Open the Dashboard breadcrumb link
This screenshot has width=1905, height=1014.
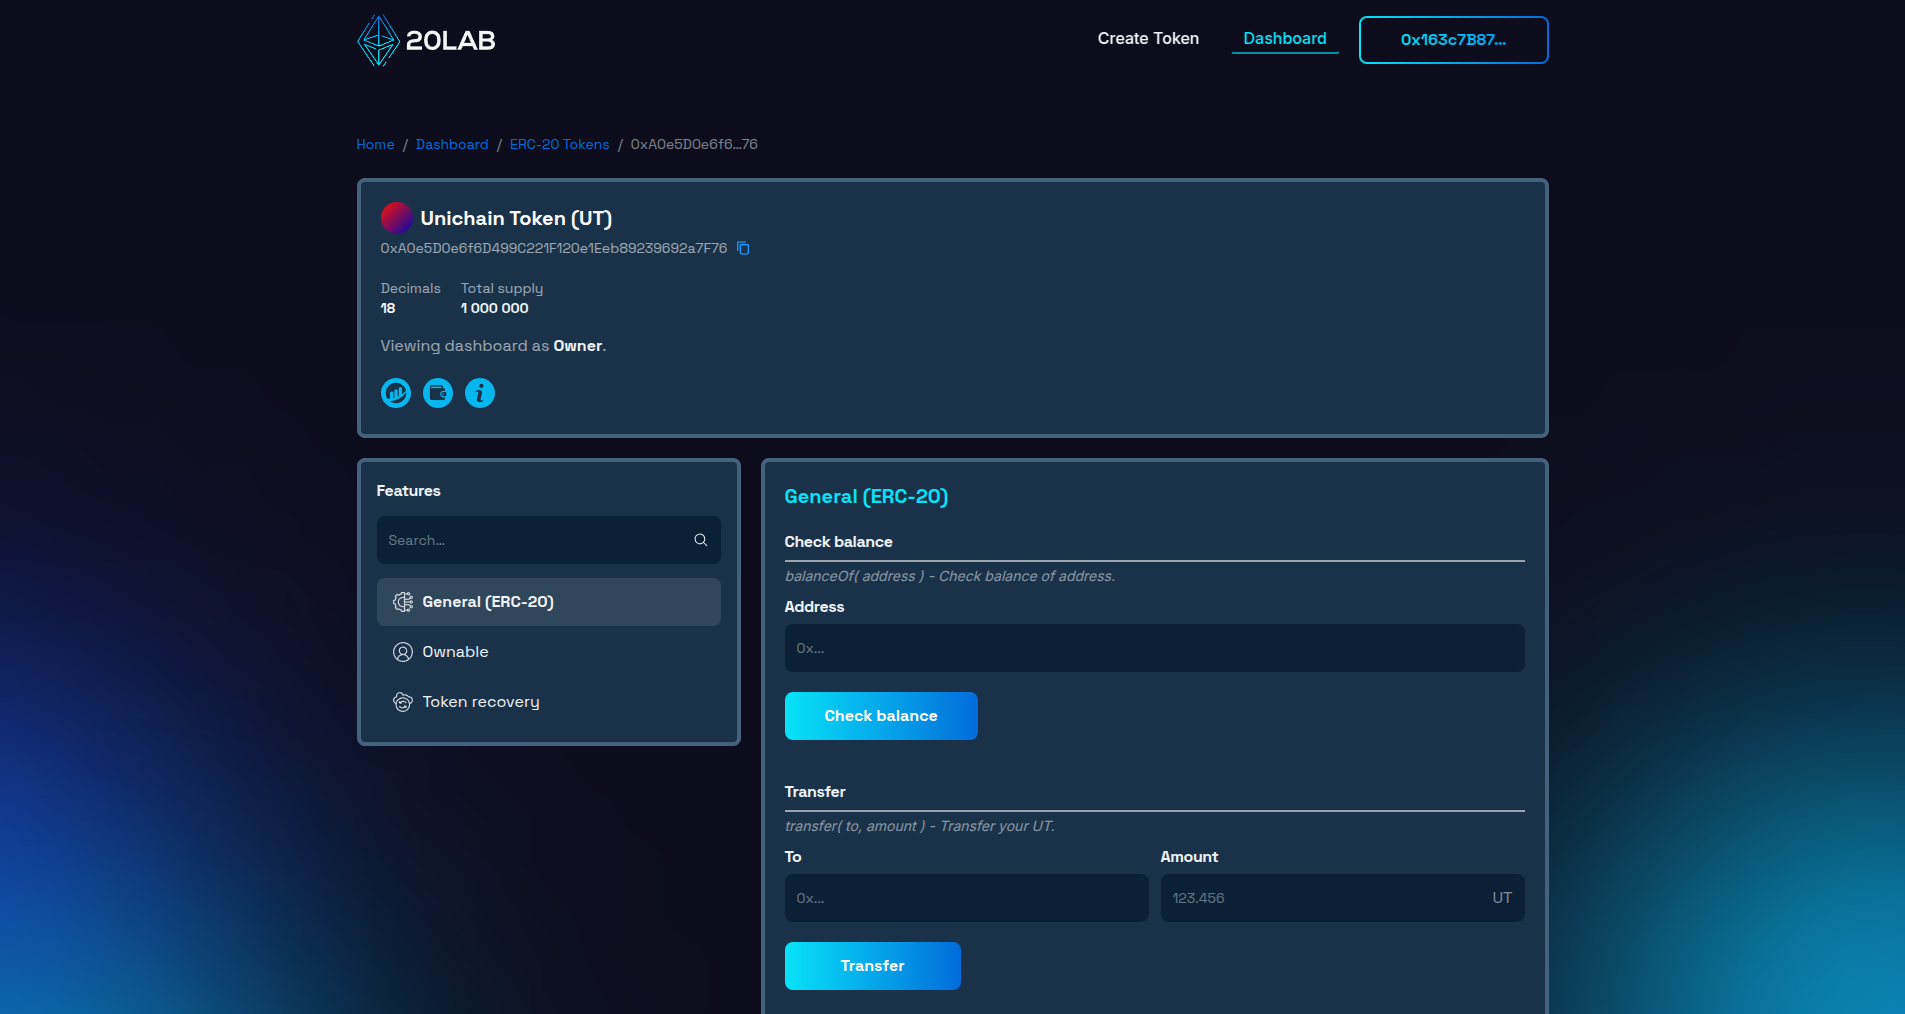click(x=452, y=144)
